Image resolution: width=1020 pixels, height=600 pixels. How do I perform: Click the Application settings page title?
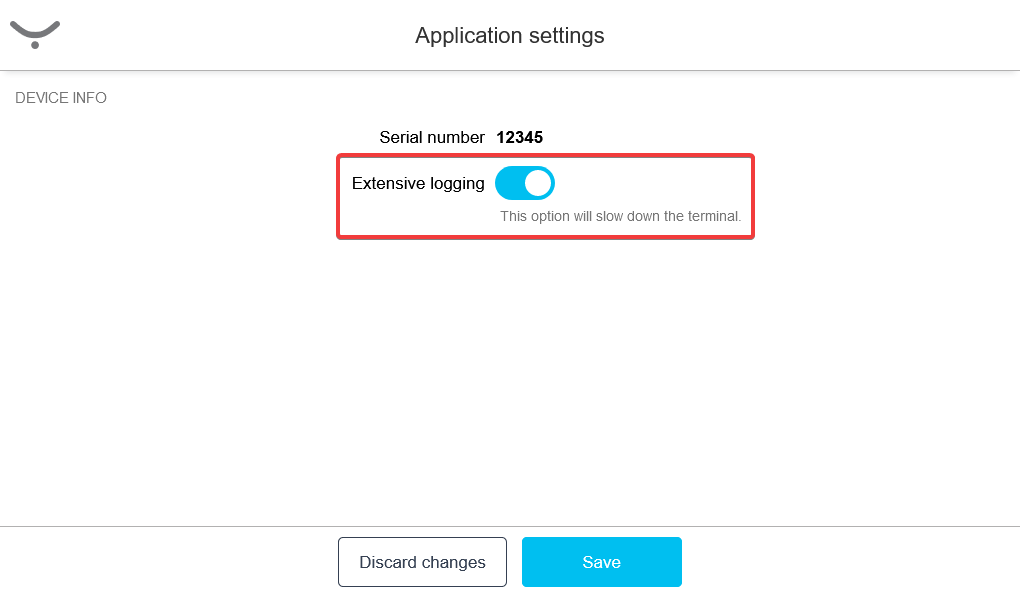point(510,36)
